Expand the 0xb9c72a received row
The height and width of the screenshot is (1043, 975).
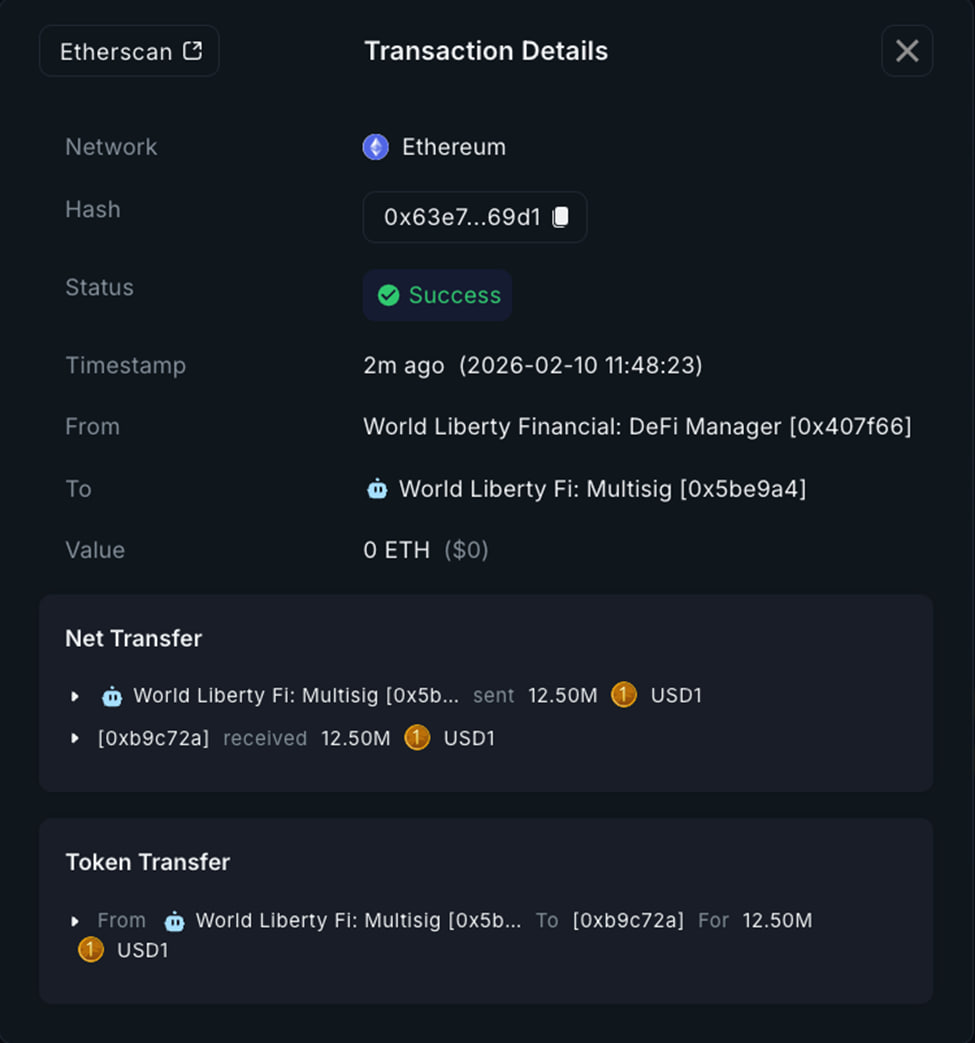coord(75,739)
